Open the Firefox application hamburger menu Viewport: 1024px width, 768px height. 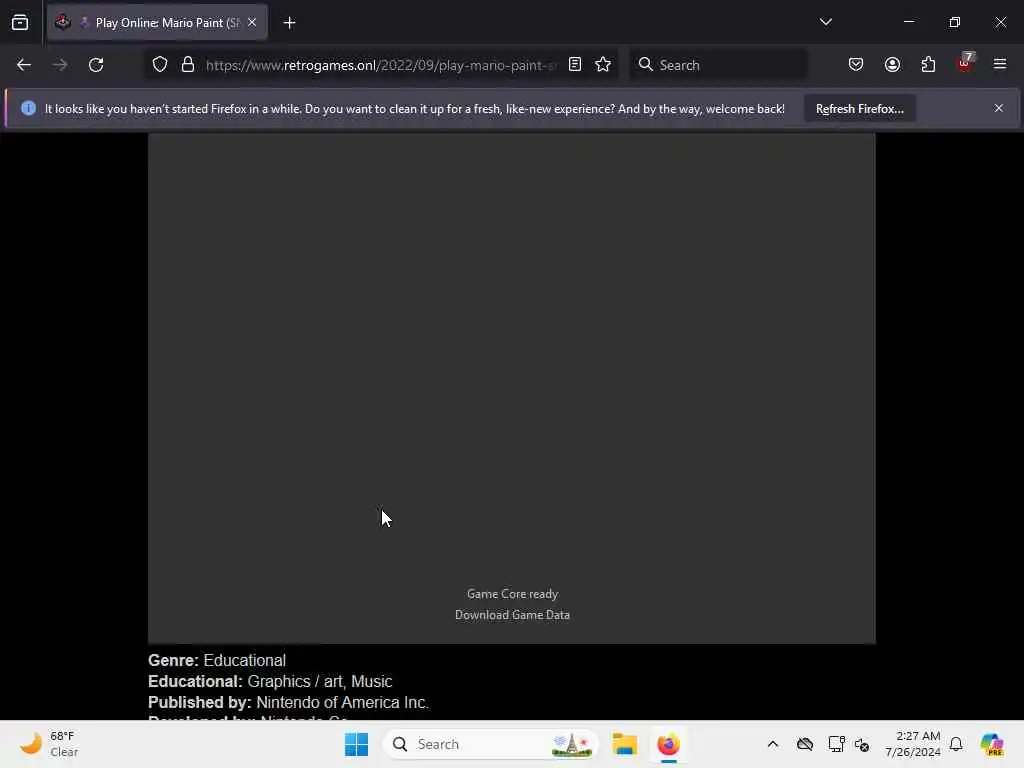point(1000,64)
